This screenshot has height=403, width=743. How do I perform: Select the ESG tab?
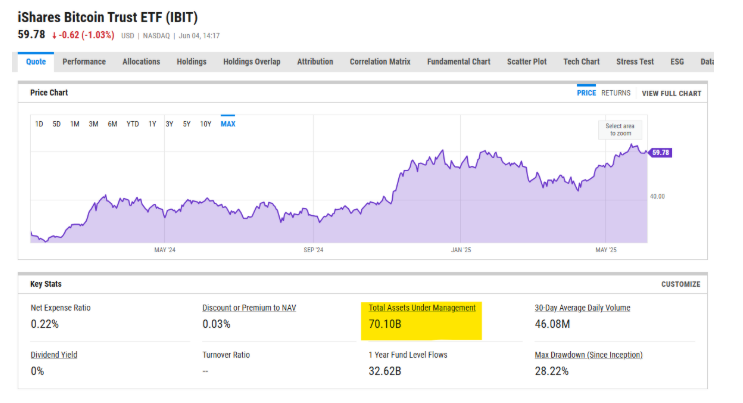[x=677, y=62]
